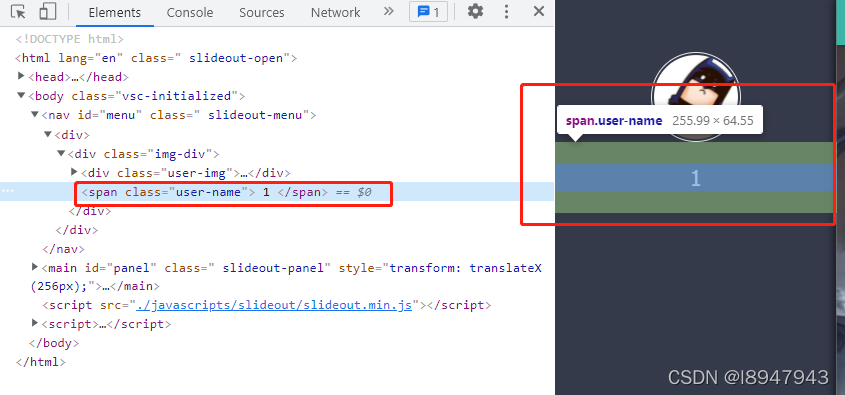
Task: Activate the inspect element picker icon
Action: pos(18,11)
